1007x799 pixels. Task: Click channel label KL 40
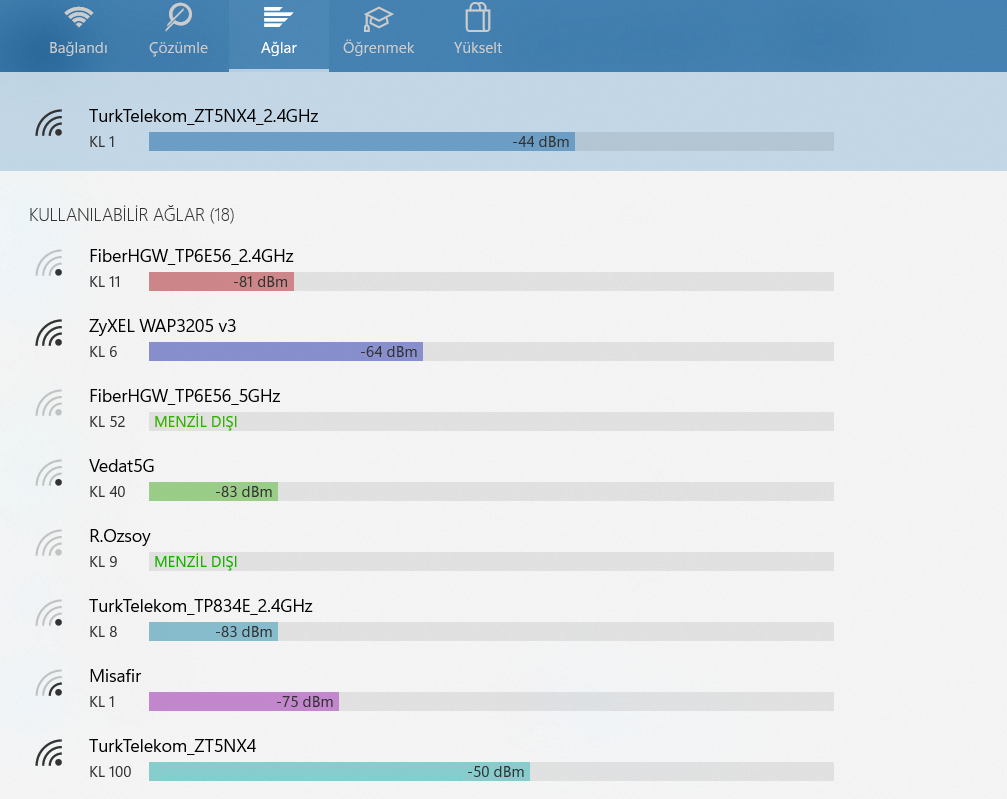[107, 491]
